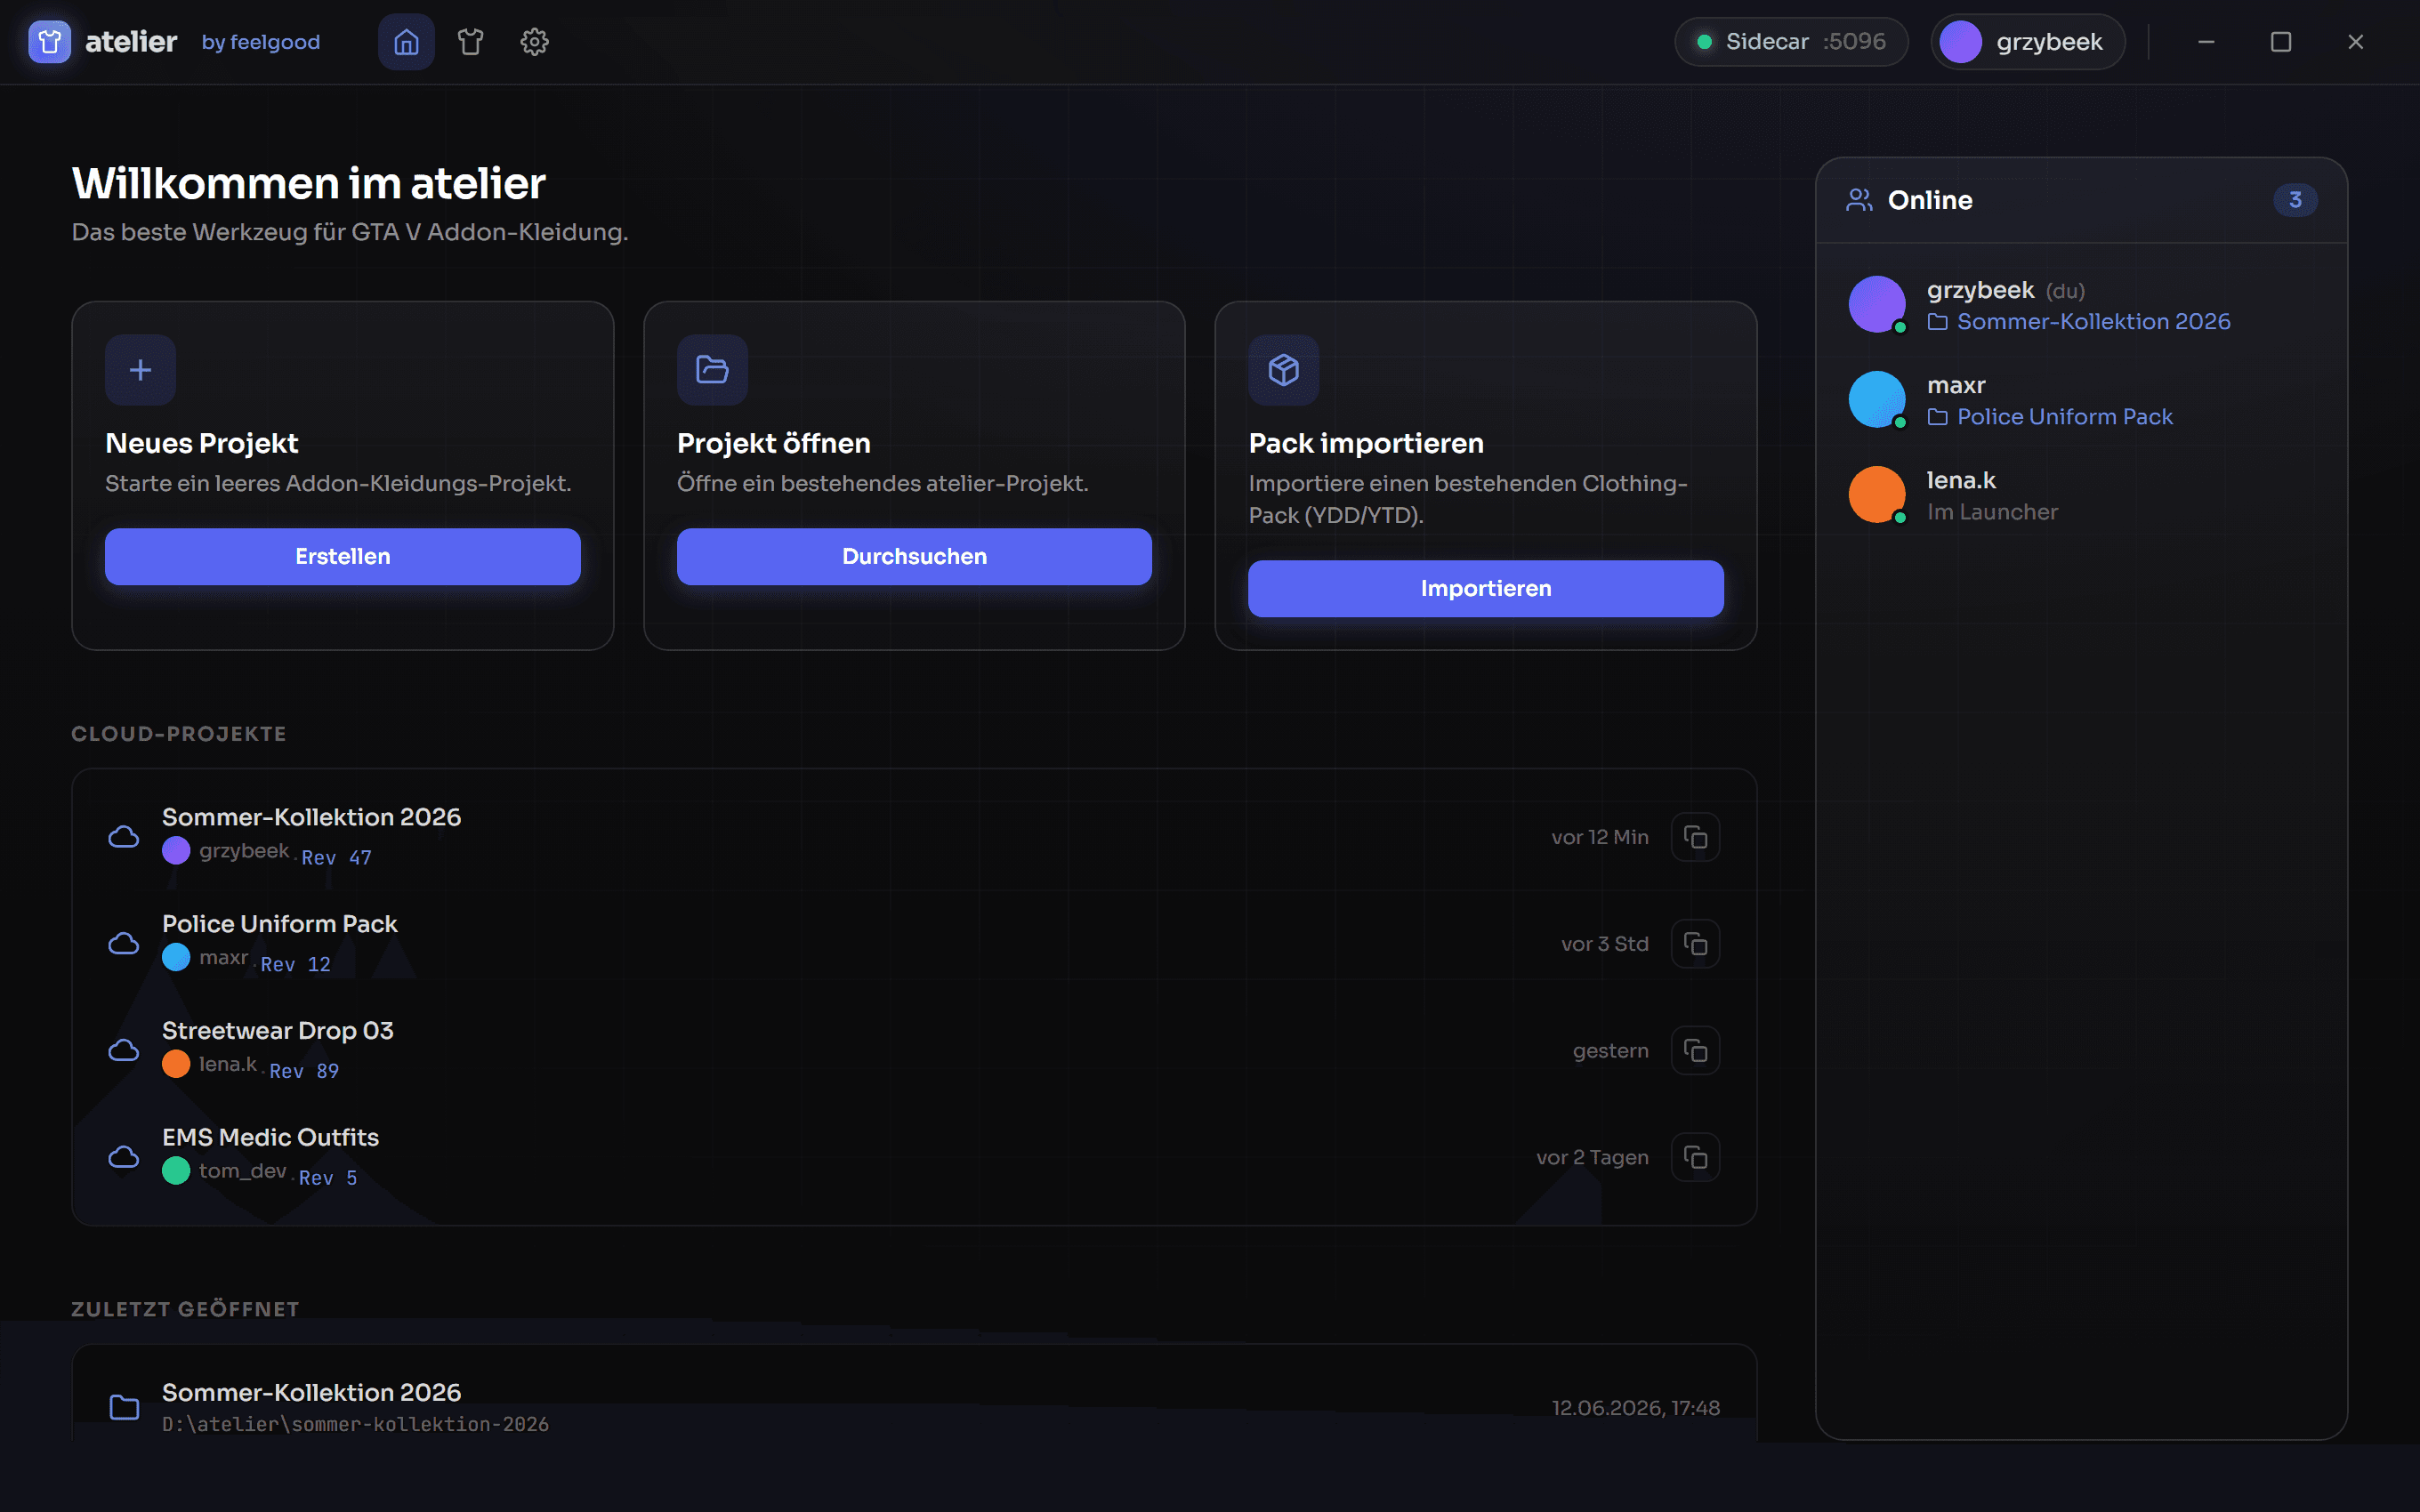Copy the EMS Medic Outfits project
The height and width of the screenshot is (1512, 2420).
point(1696,1157)
